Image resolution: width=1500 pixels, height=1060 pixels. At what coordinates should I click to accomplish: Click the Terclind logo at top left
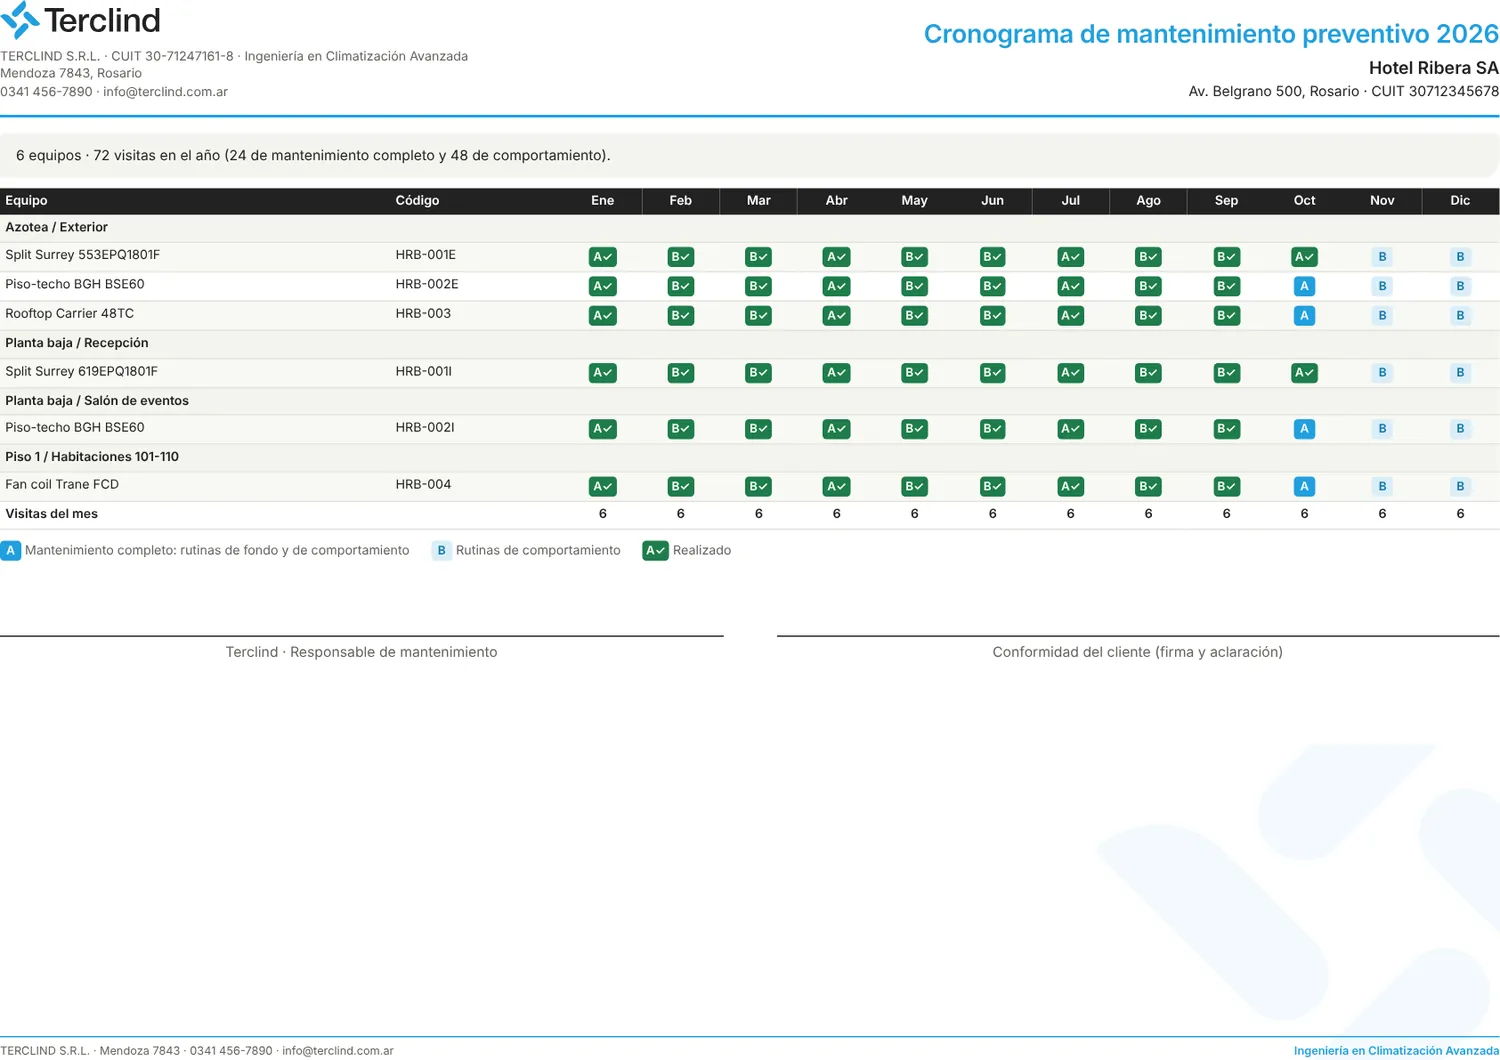click(x=81, y=21)
